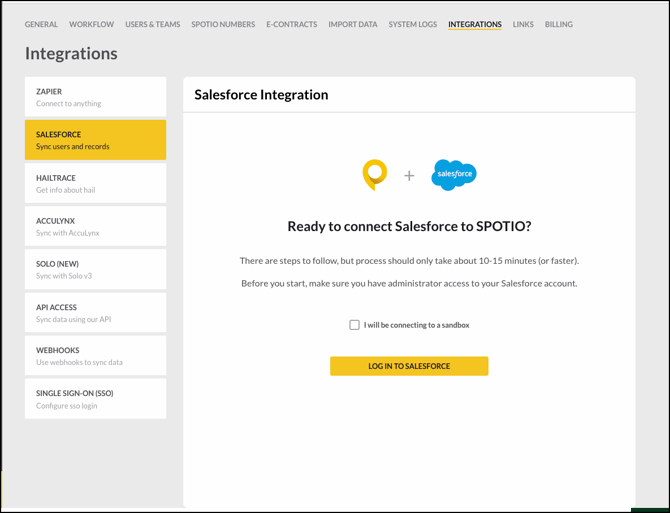
Task: Click the Salesforce Integration panel title
Action: (261, 95)
